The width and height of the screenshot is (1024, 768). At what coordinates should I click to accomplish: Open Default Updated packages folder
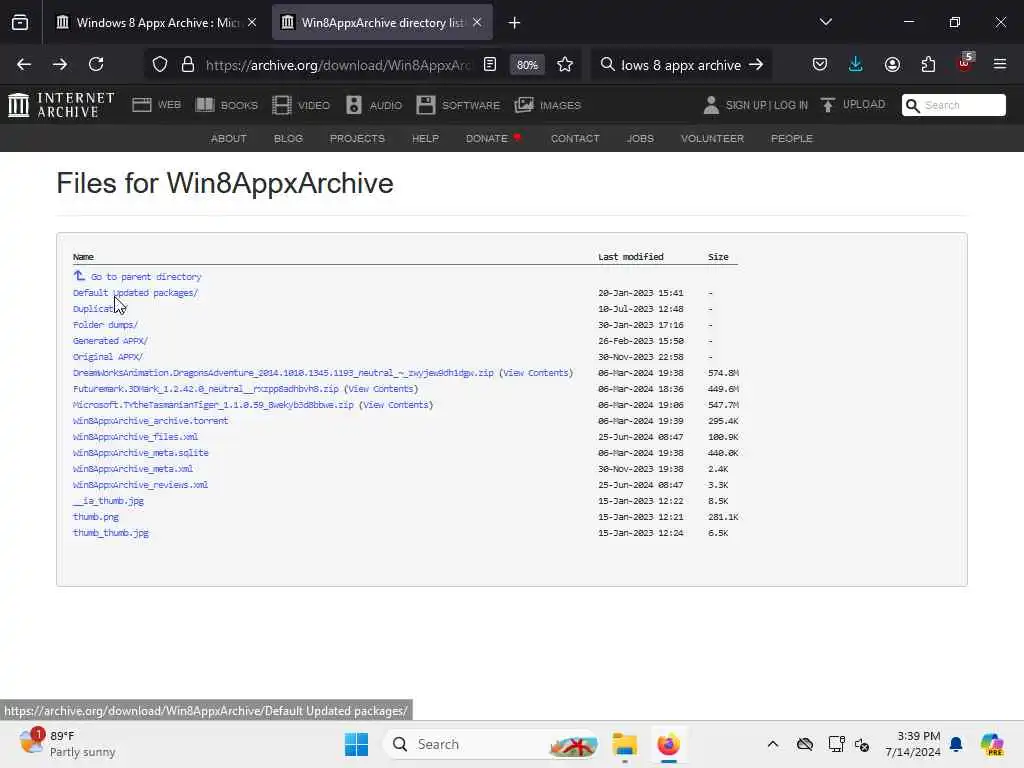click(x=135, y=293)
